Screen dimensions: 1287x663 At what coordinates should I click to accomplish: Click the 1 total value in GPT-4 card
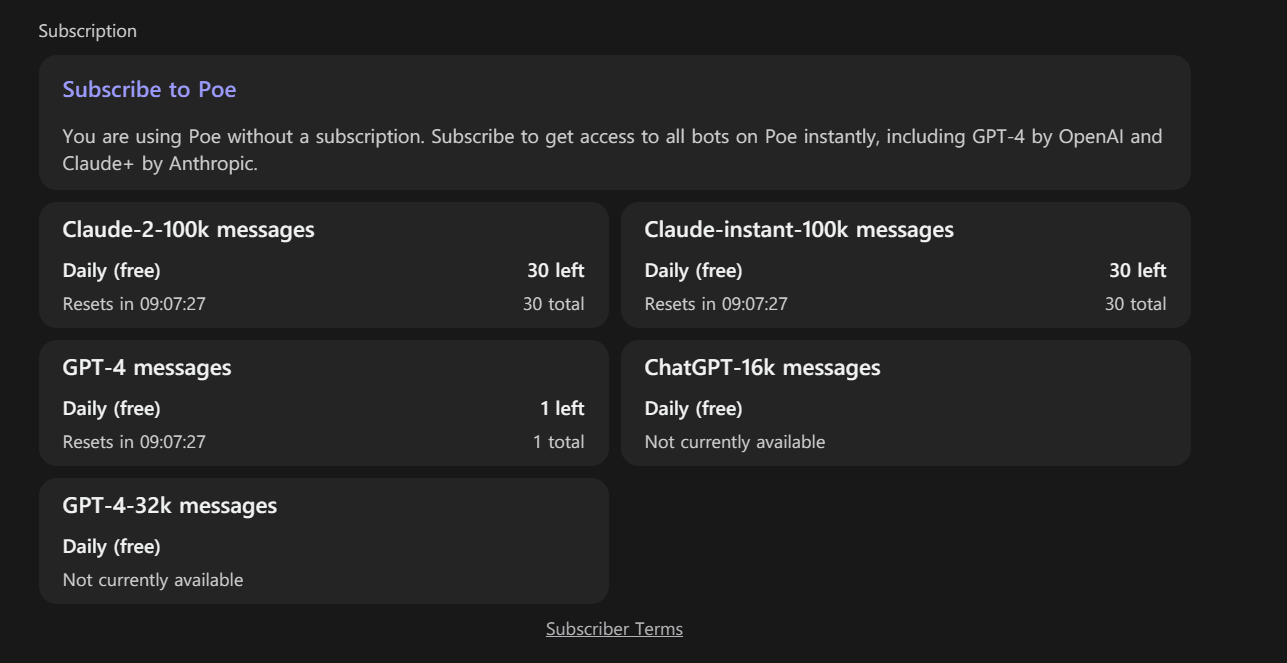[x=559, y=442]
